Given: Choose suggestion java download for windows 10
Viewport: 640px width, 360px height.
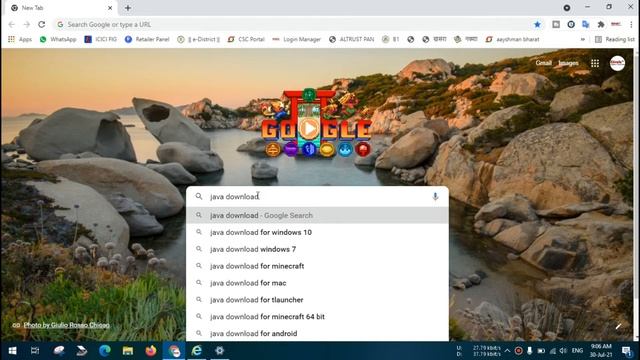Looking at the screenshot, I should tap(317, 232).
